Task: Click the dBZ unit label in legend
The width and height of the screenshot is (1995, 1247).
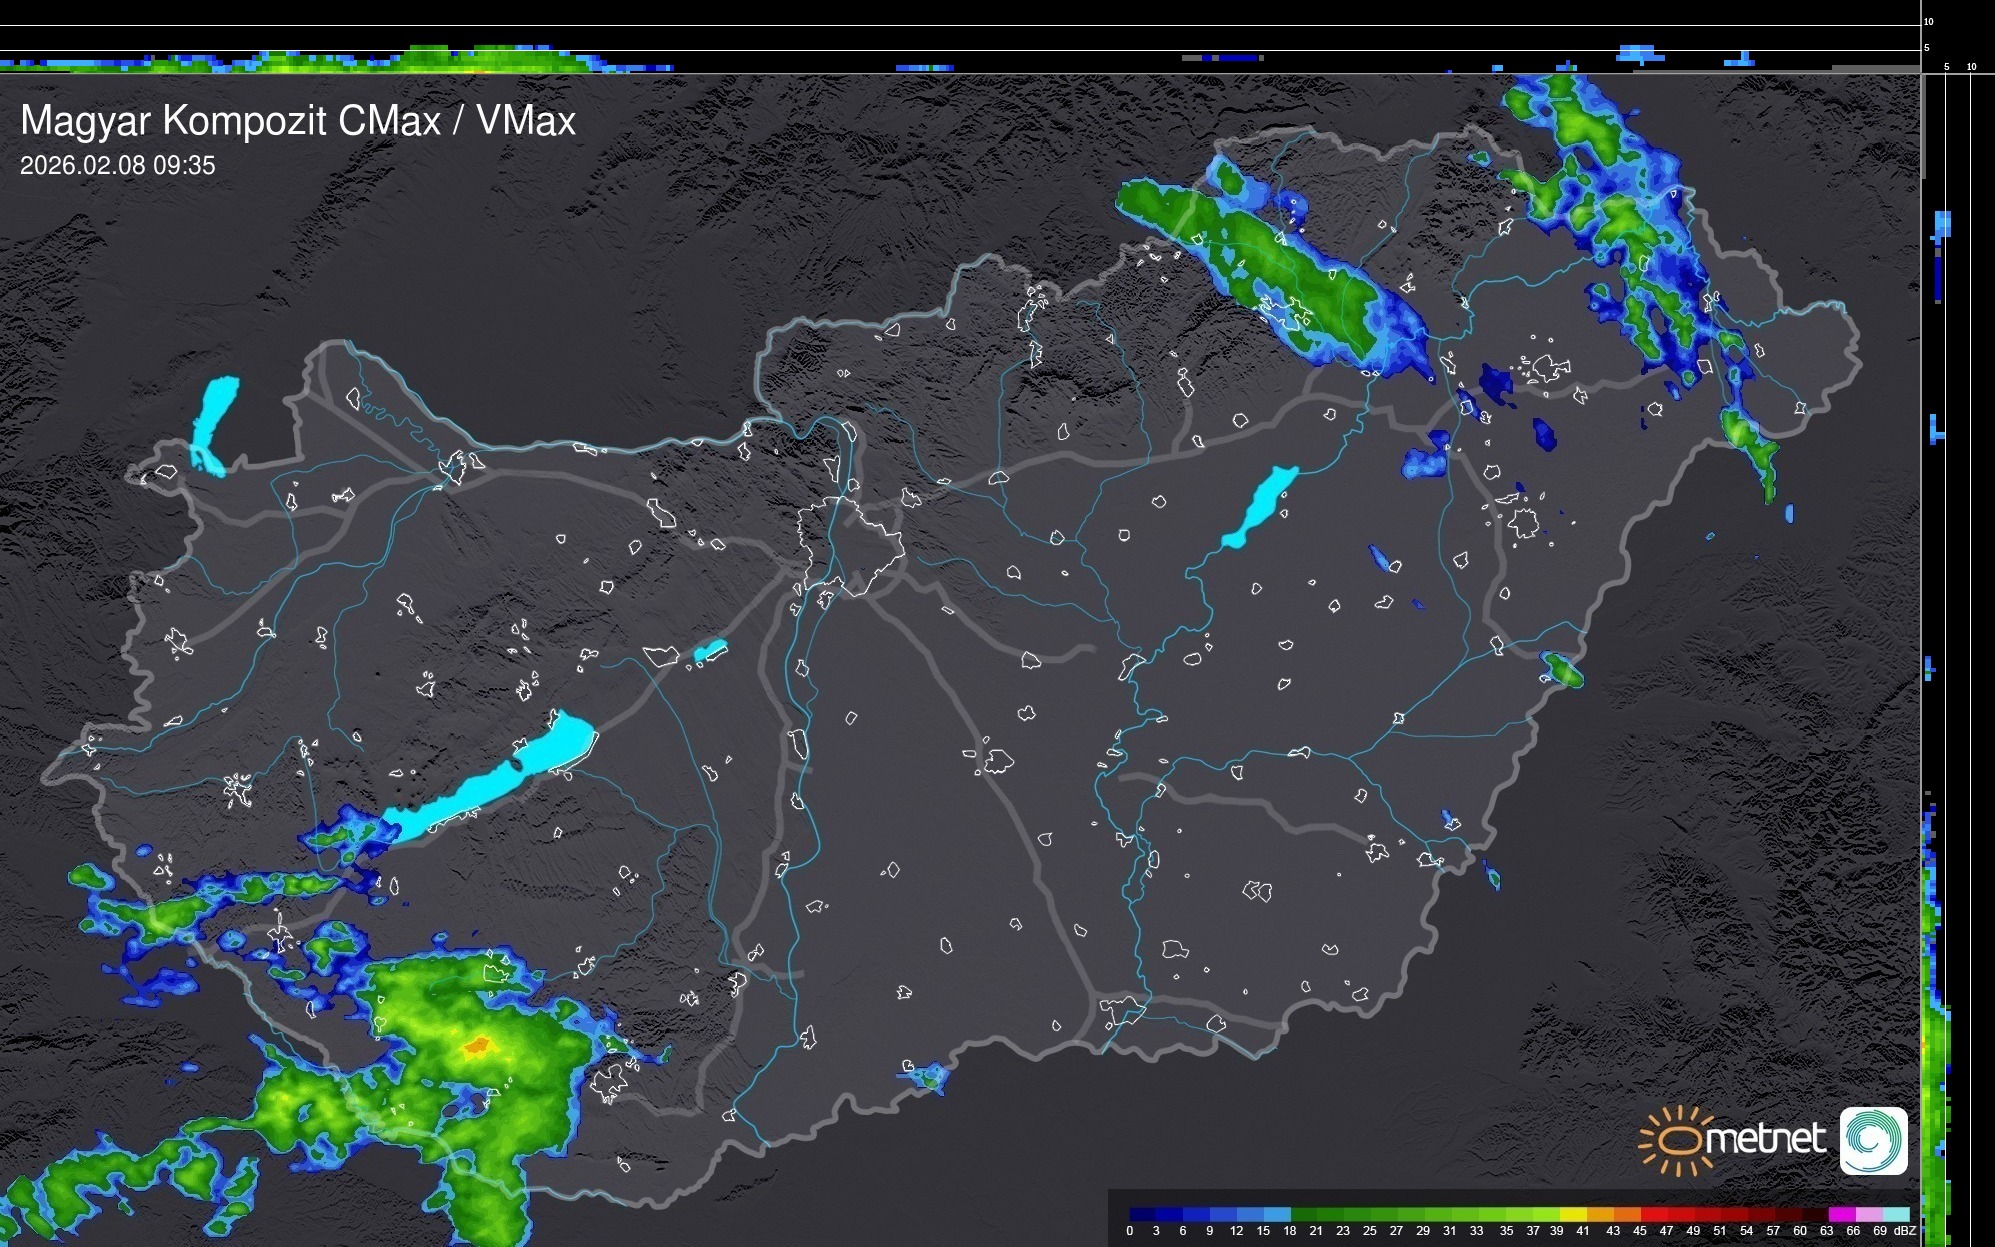Action: tap(1904, 1231)
